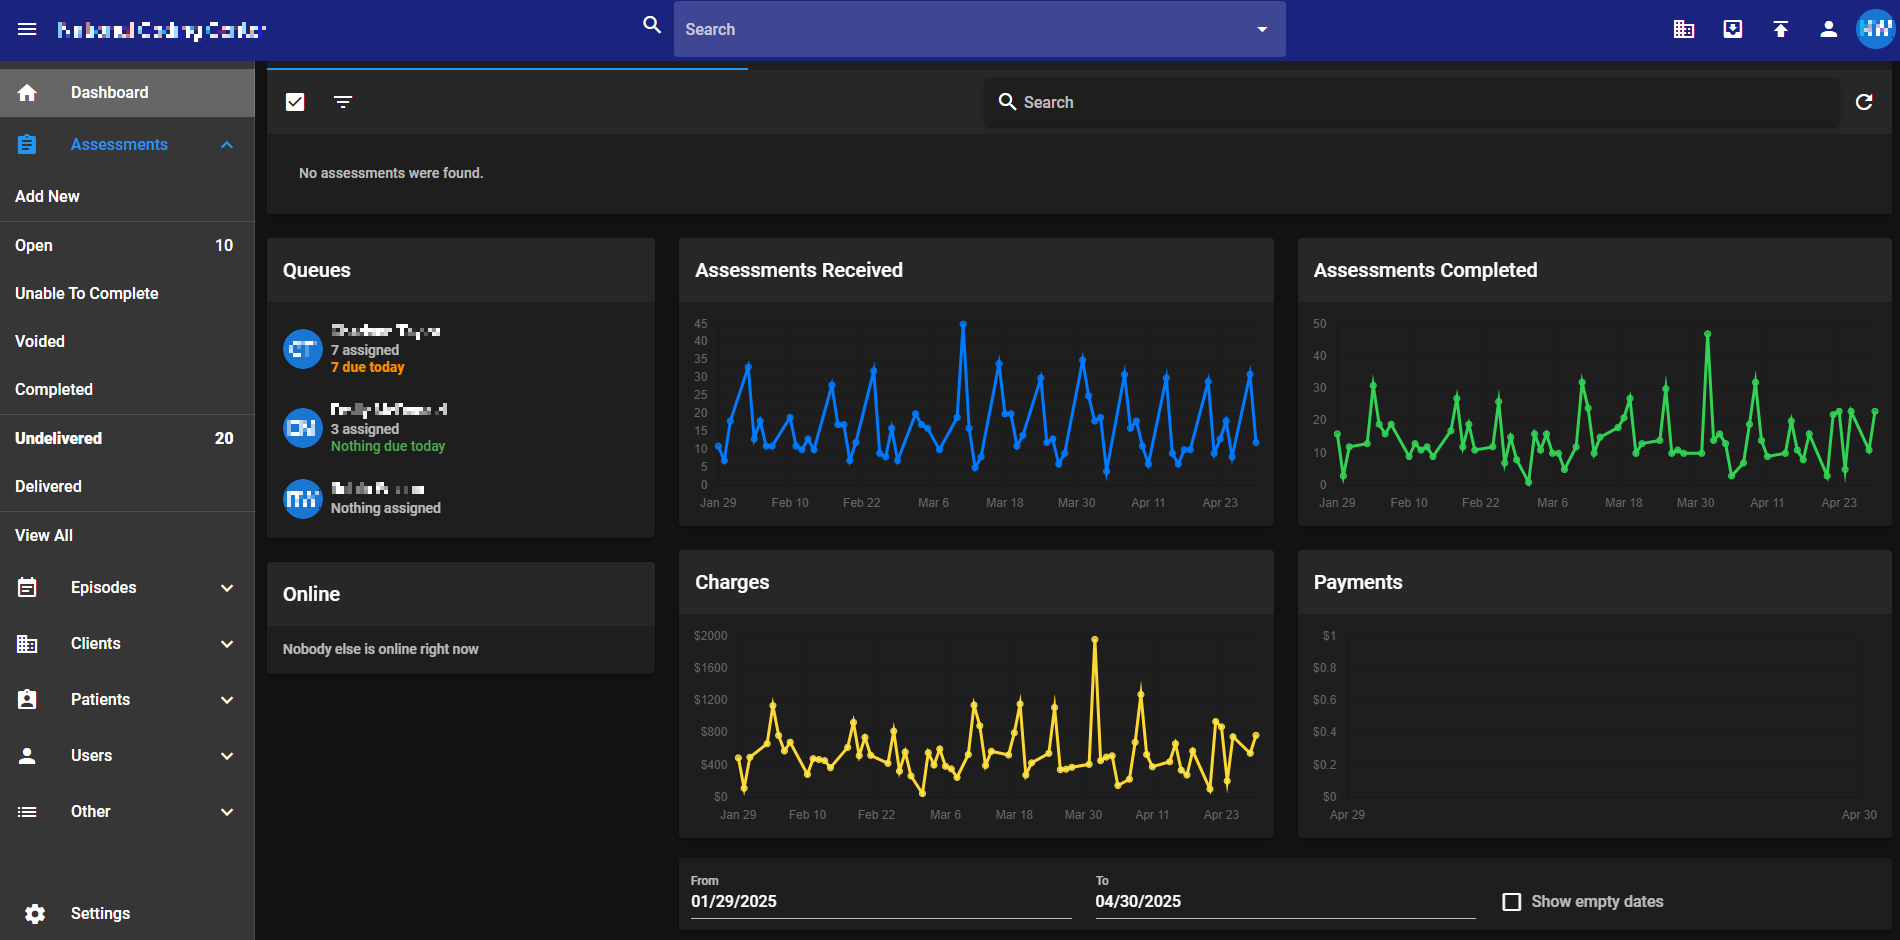
Task: Click the upload arrow icon in header
Action: [1781, 29]
